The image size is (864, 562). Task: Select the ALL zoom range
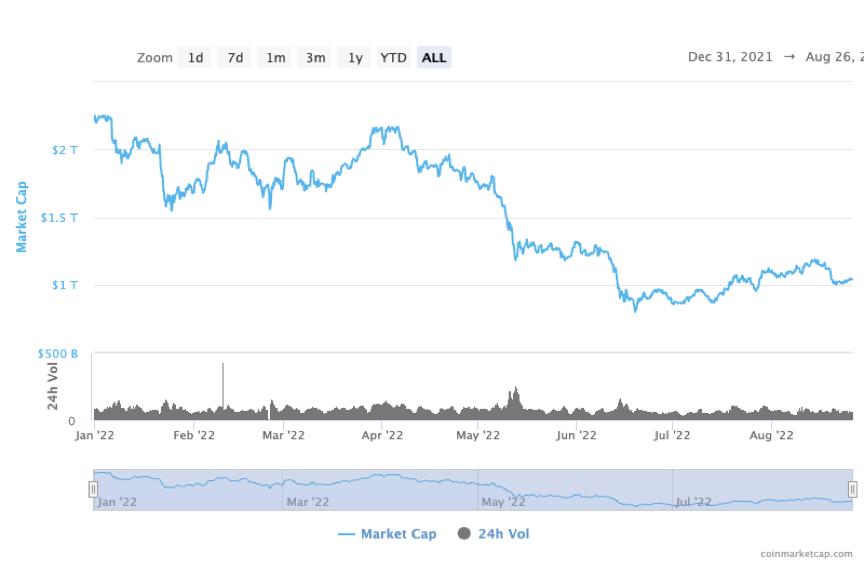434,57
